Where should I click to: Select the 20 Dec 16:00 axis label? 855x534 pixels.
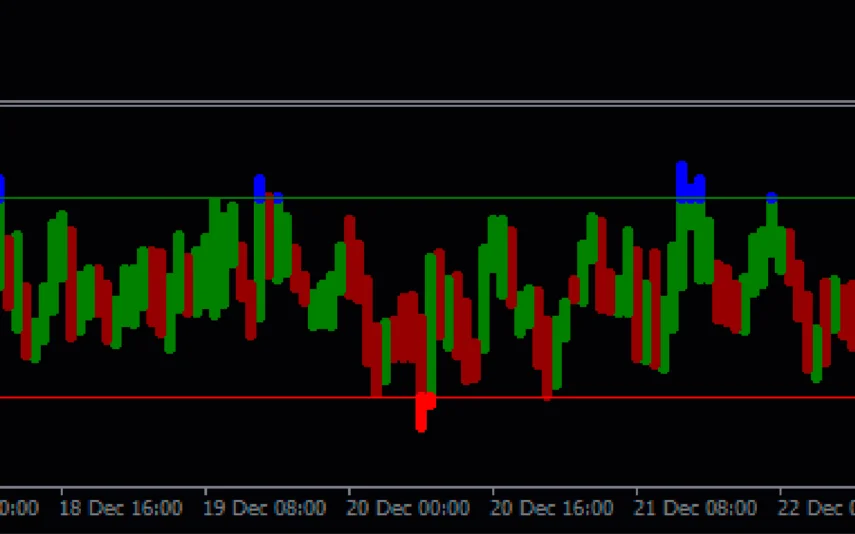click(552, 509)
